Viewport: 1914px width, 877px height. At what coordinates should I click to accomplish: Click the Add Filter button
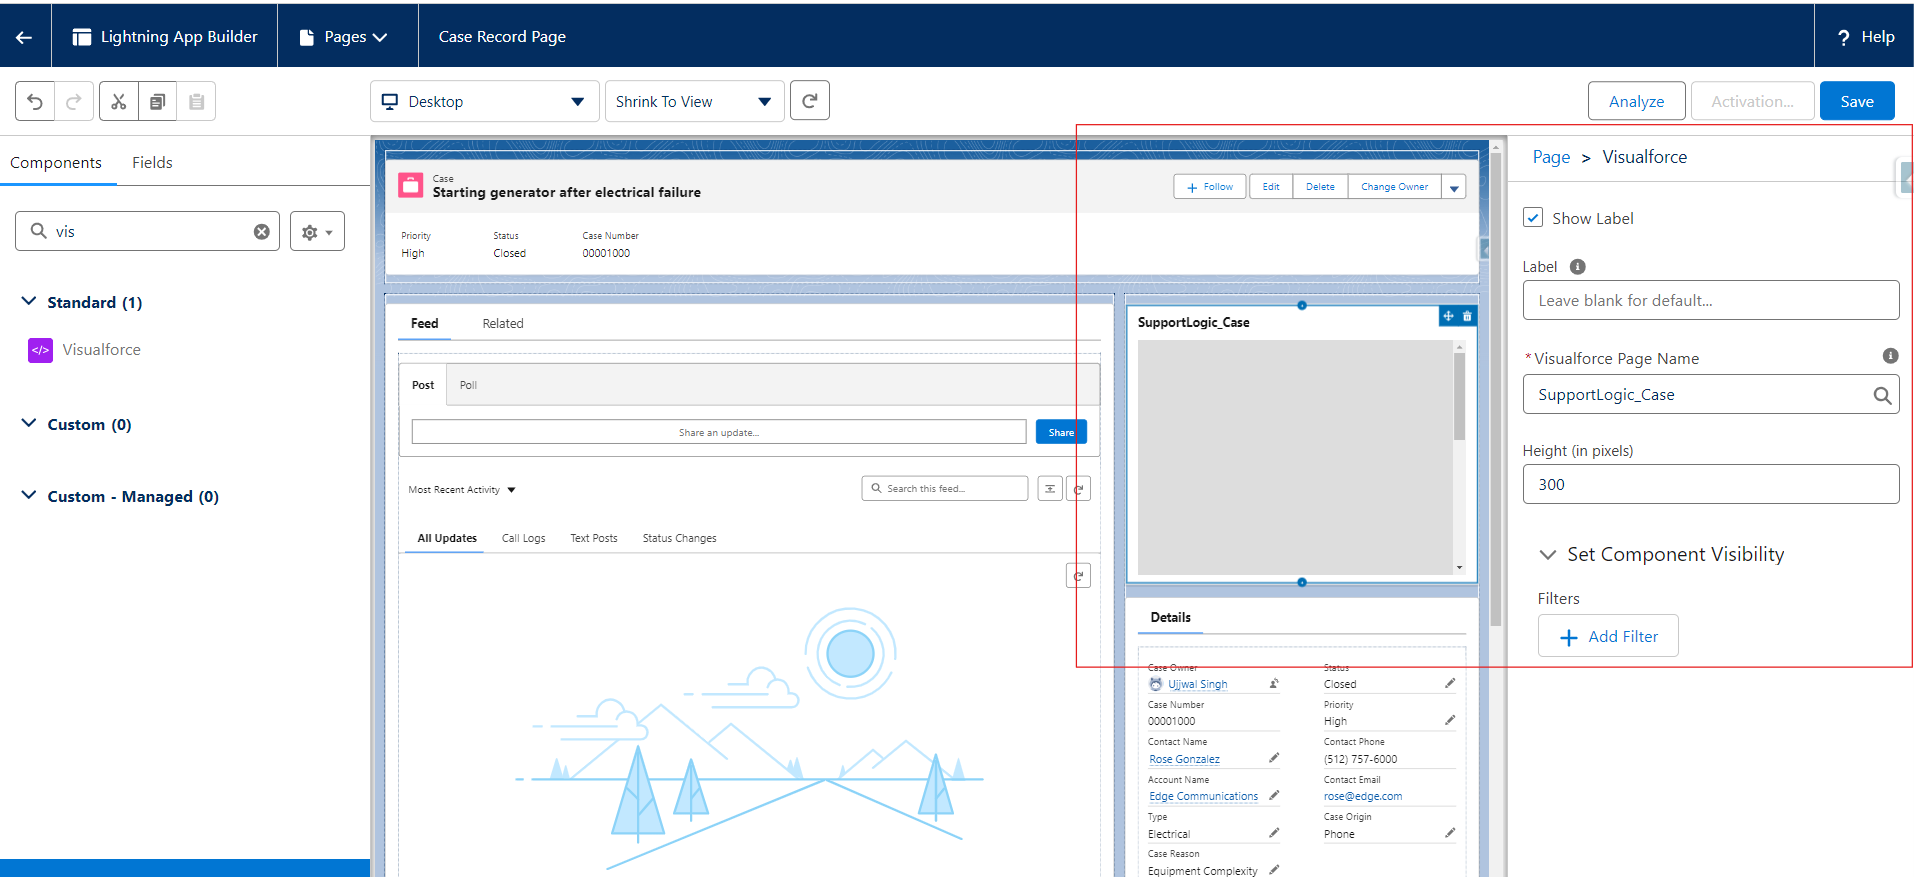pyautogui.click(x=1608, y=636)
